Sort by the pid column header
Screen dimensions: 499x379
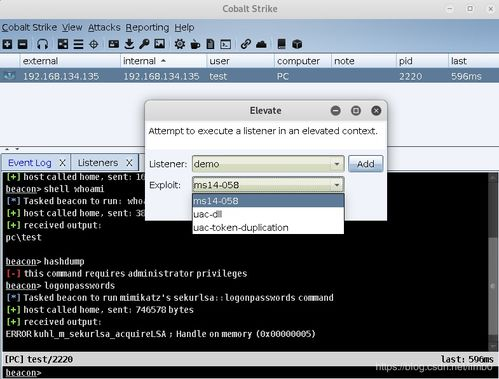tap(422, 61)
